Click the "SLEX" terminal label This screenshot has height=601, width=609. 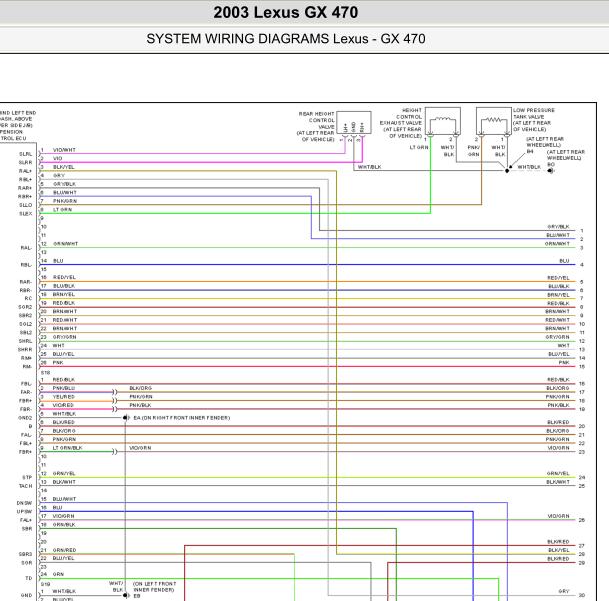[x=26, y=214]
